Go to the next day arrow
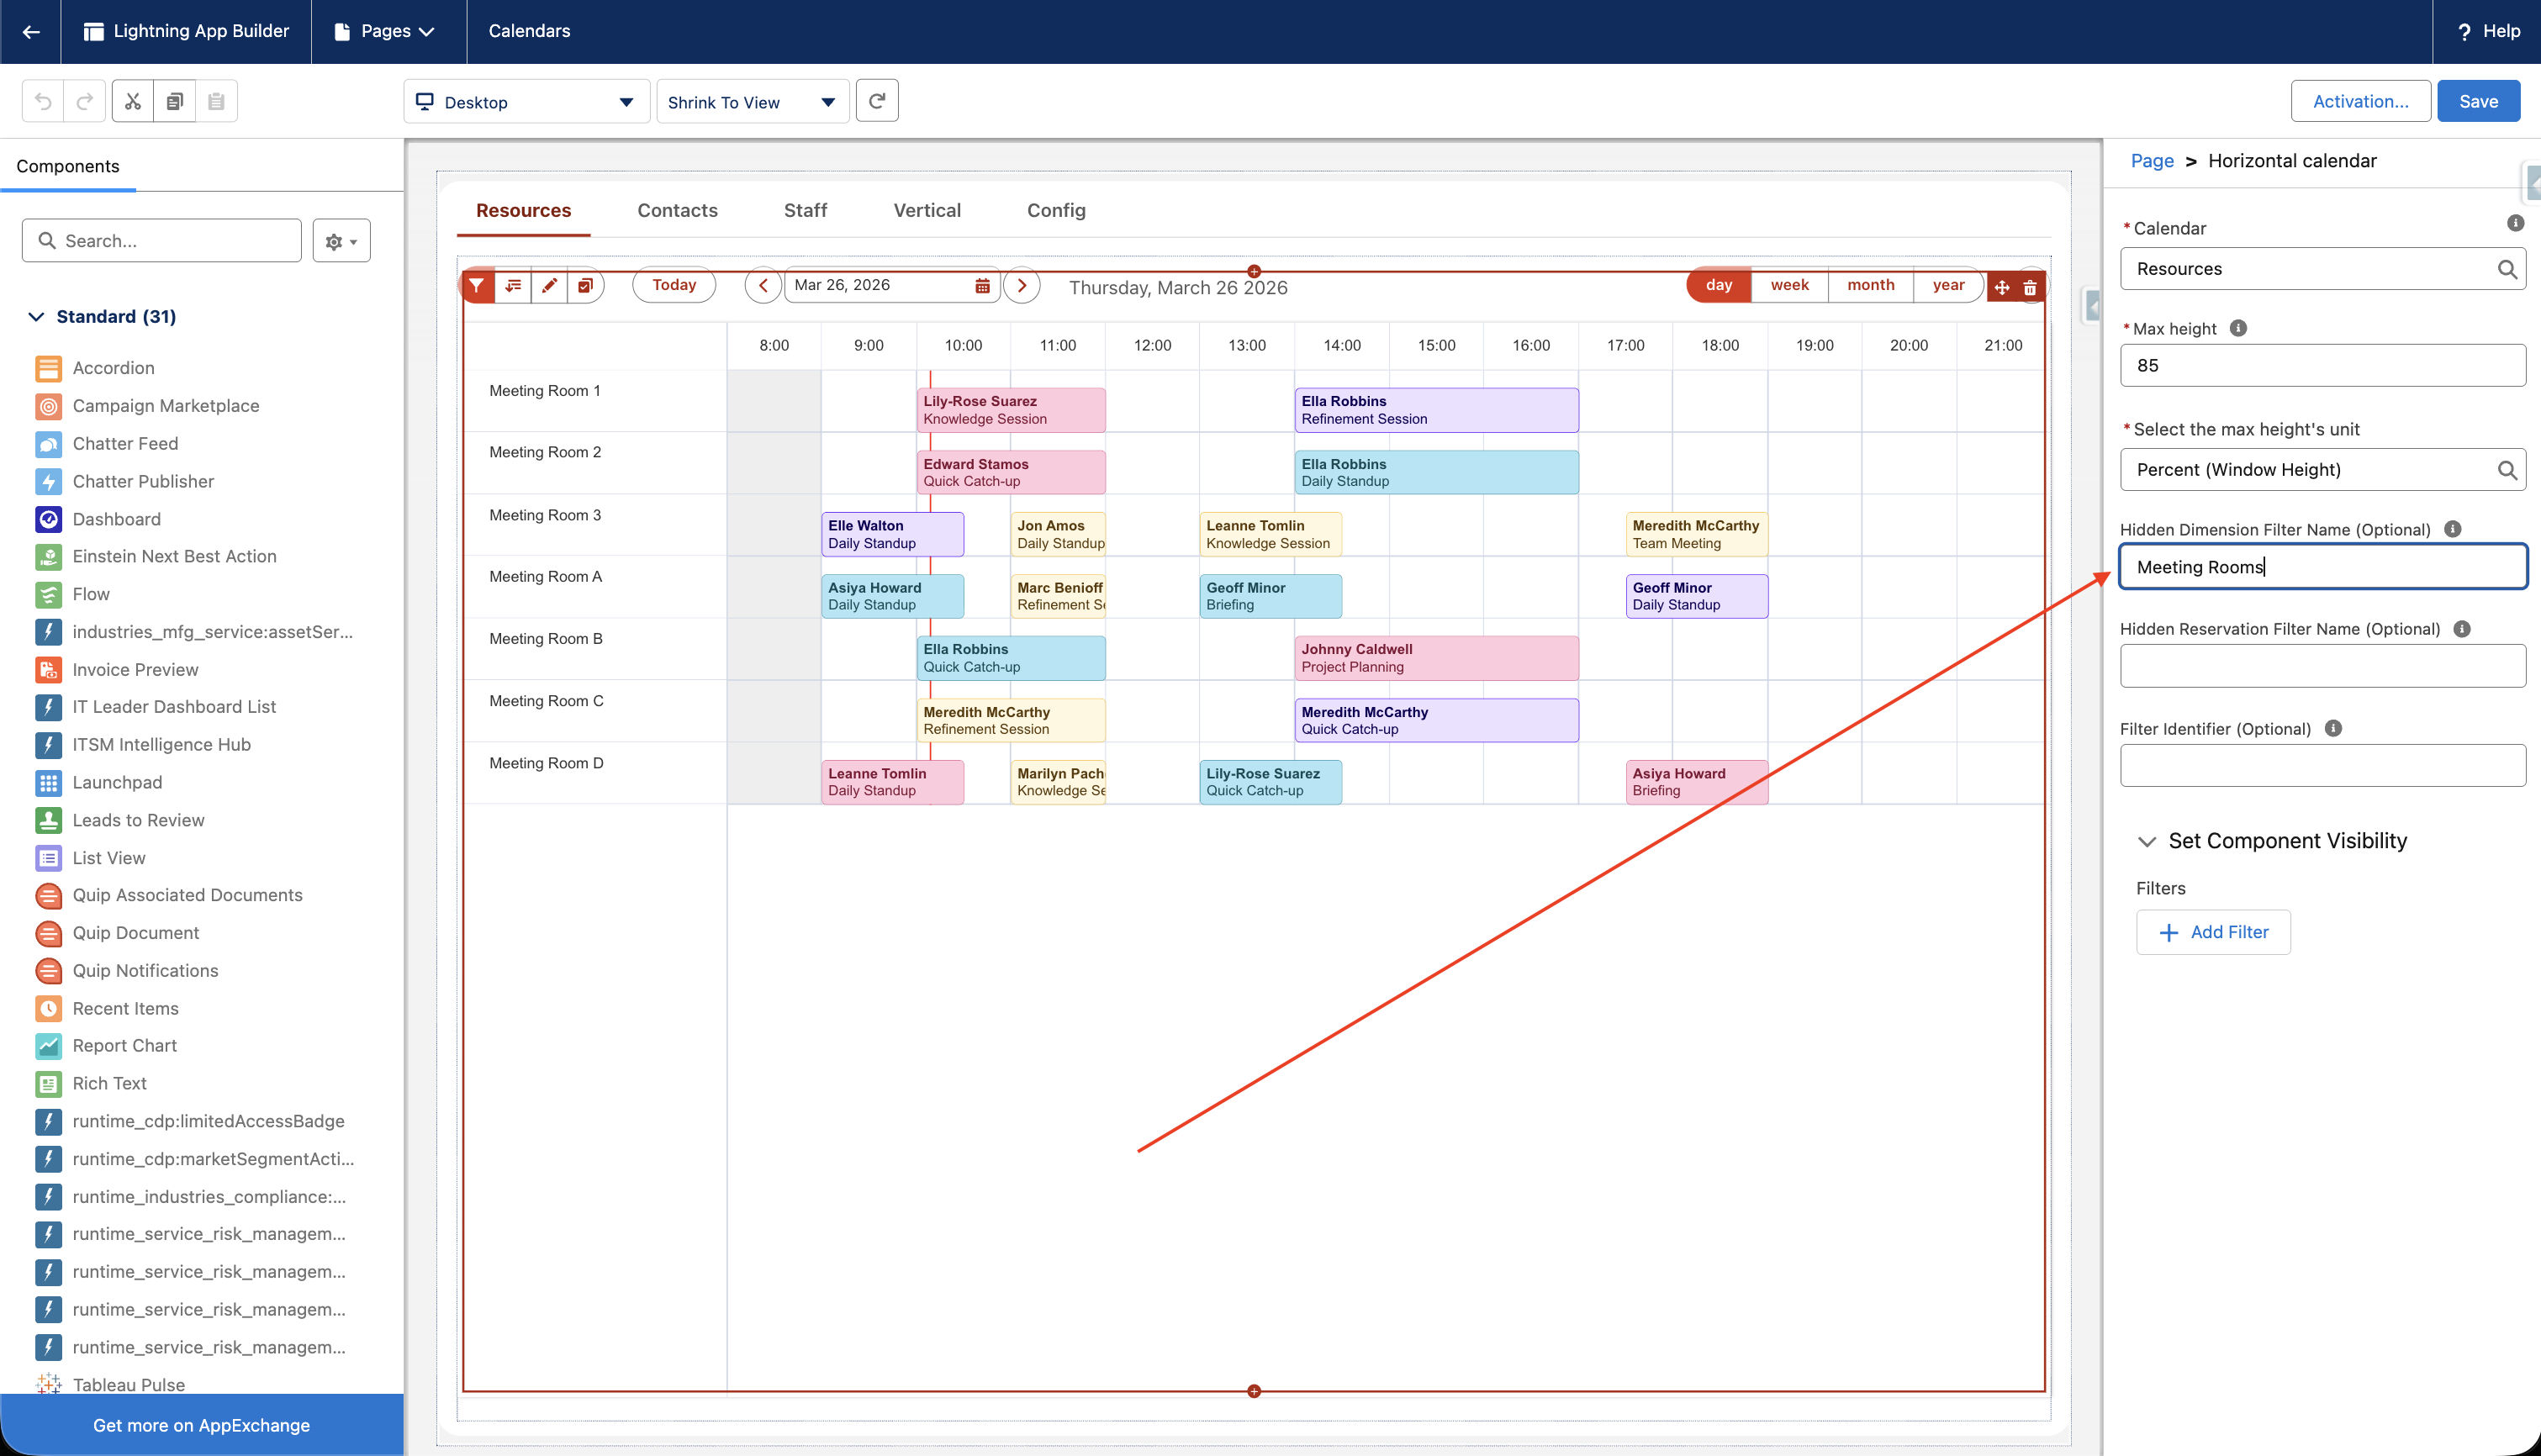The image size is (2541, 1456). click(1021, 286)
